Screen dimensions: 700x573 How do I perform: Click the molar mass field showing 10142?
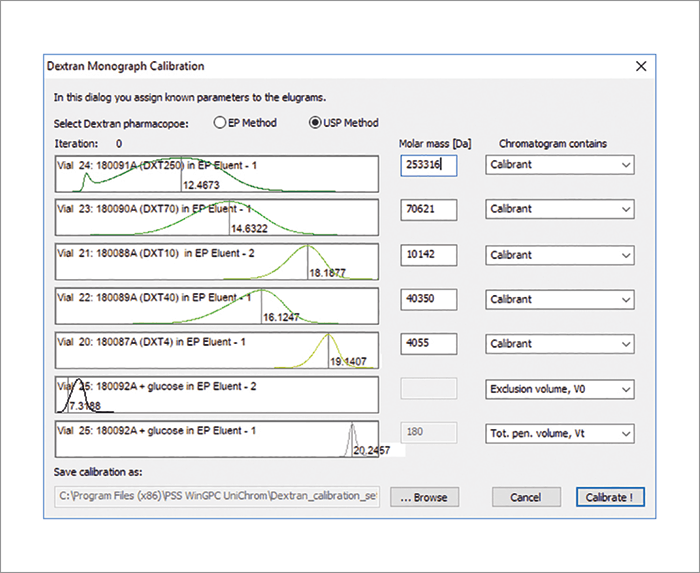click(429, 254)
